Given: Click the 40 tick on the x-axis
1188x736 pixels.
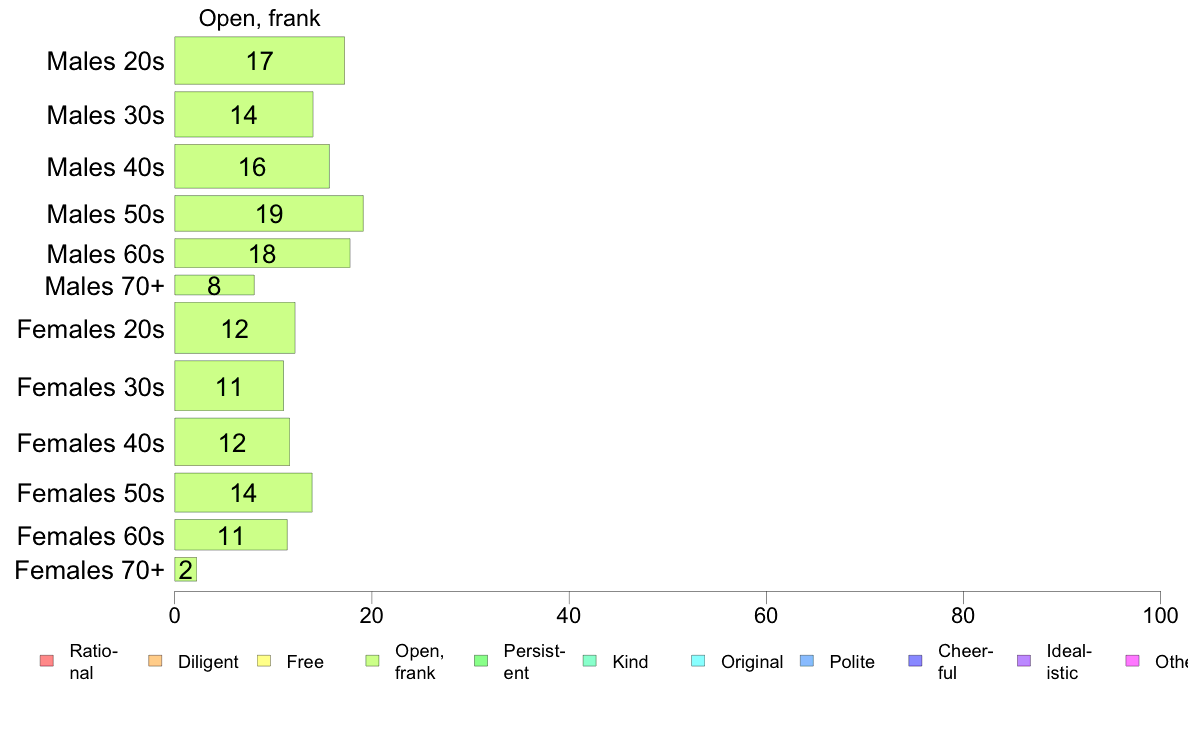Looking at the screenshot, I should click(568, 615).
